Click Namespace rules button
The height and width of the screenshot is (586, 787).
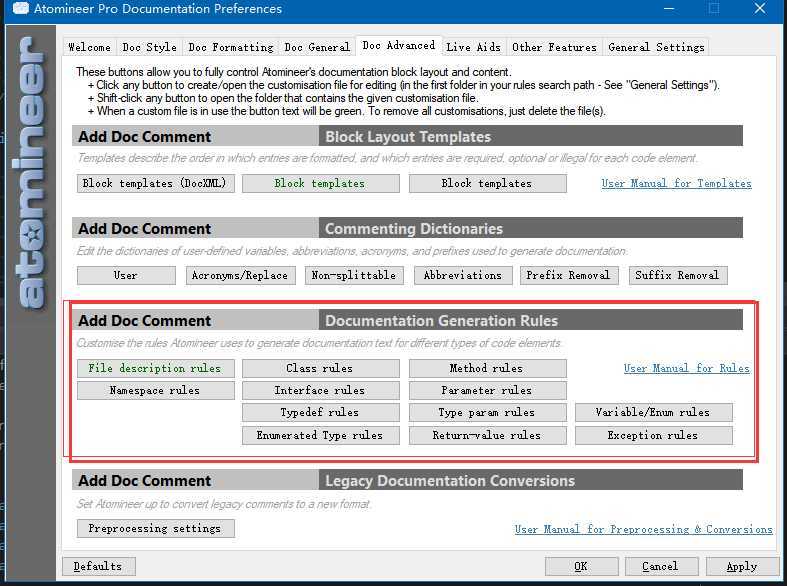(156, 390)
